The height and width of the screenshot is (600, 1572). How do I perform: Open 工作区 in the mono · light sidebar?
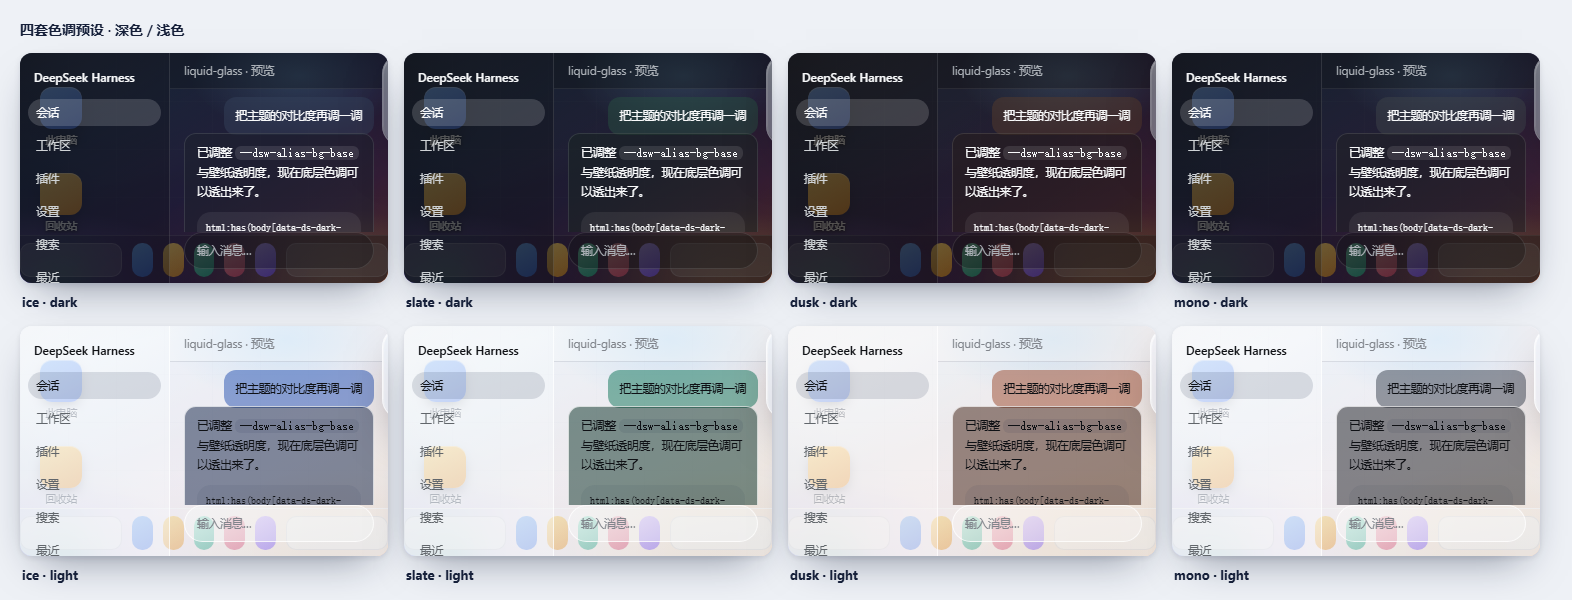pos(1205,418)
